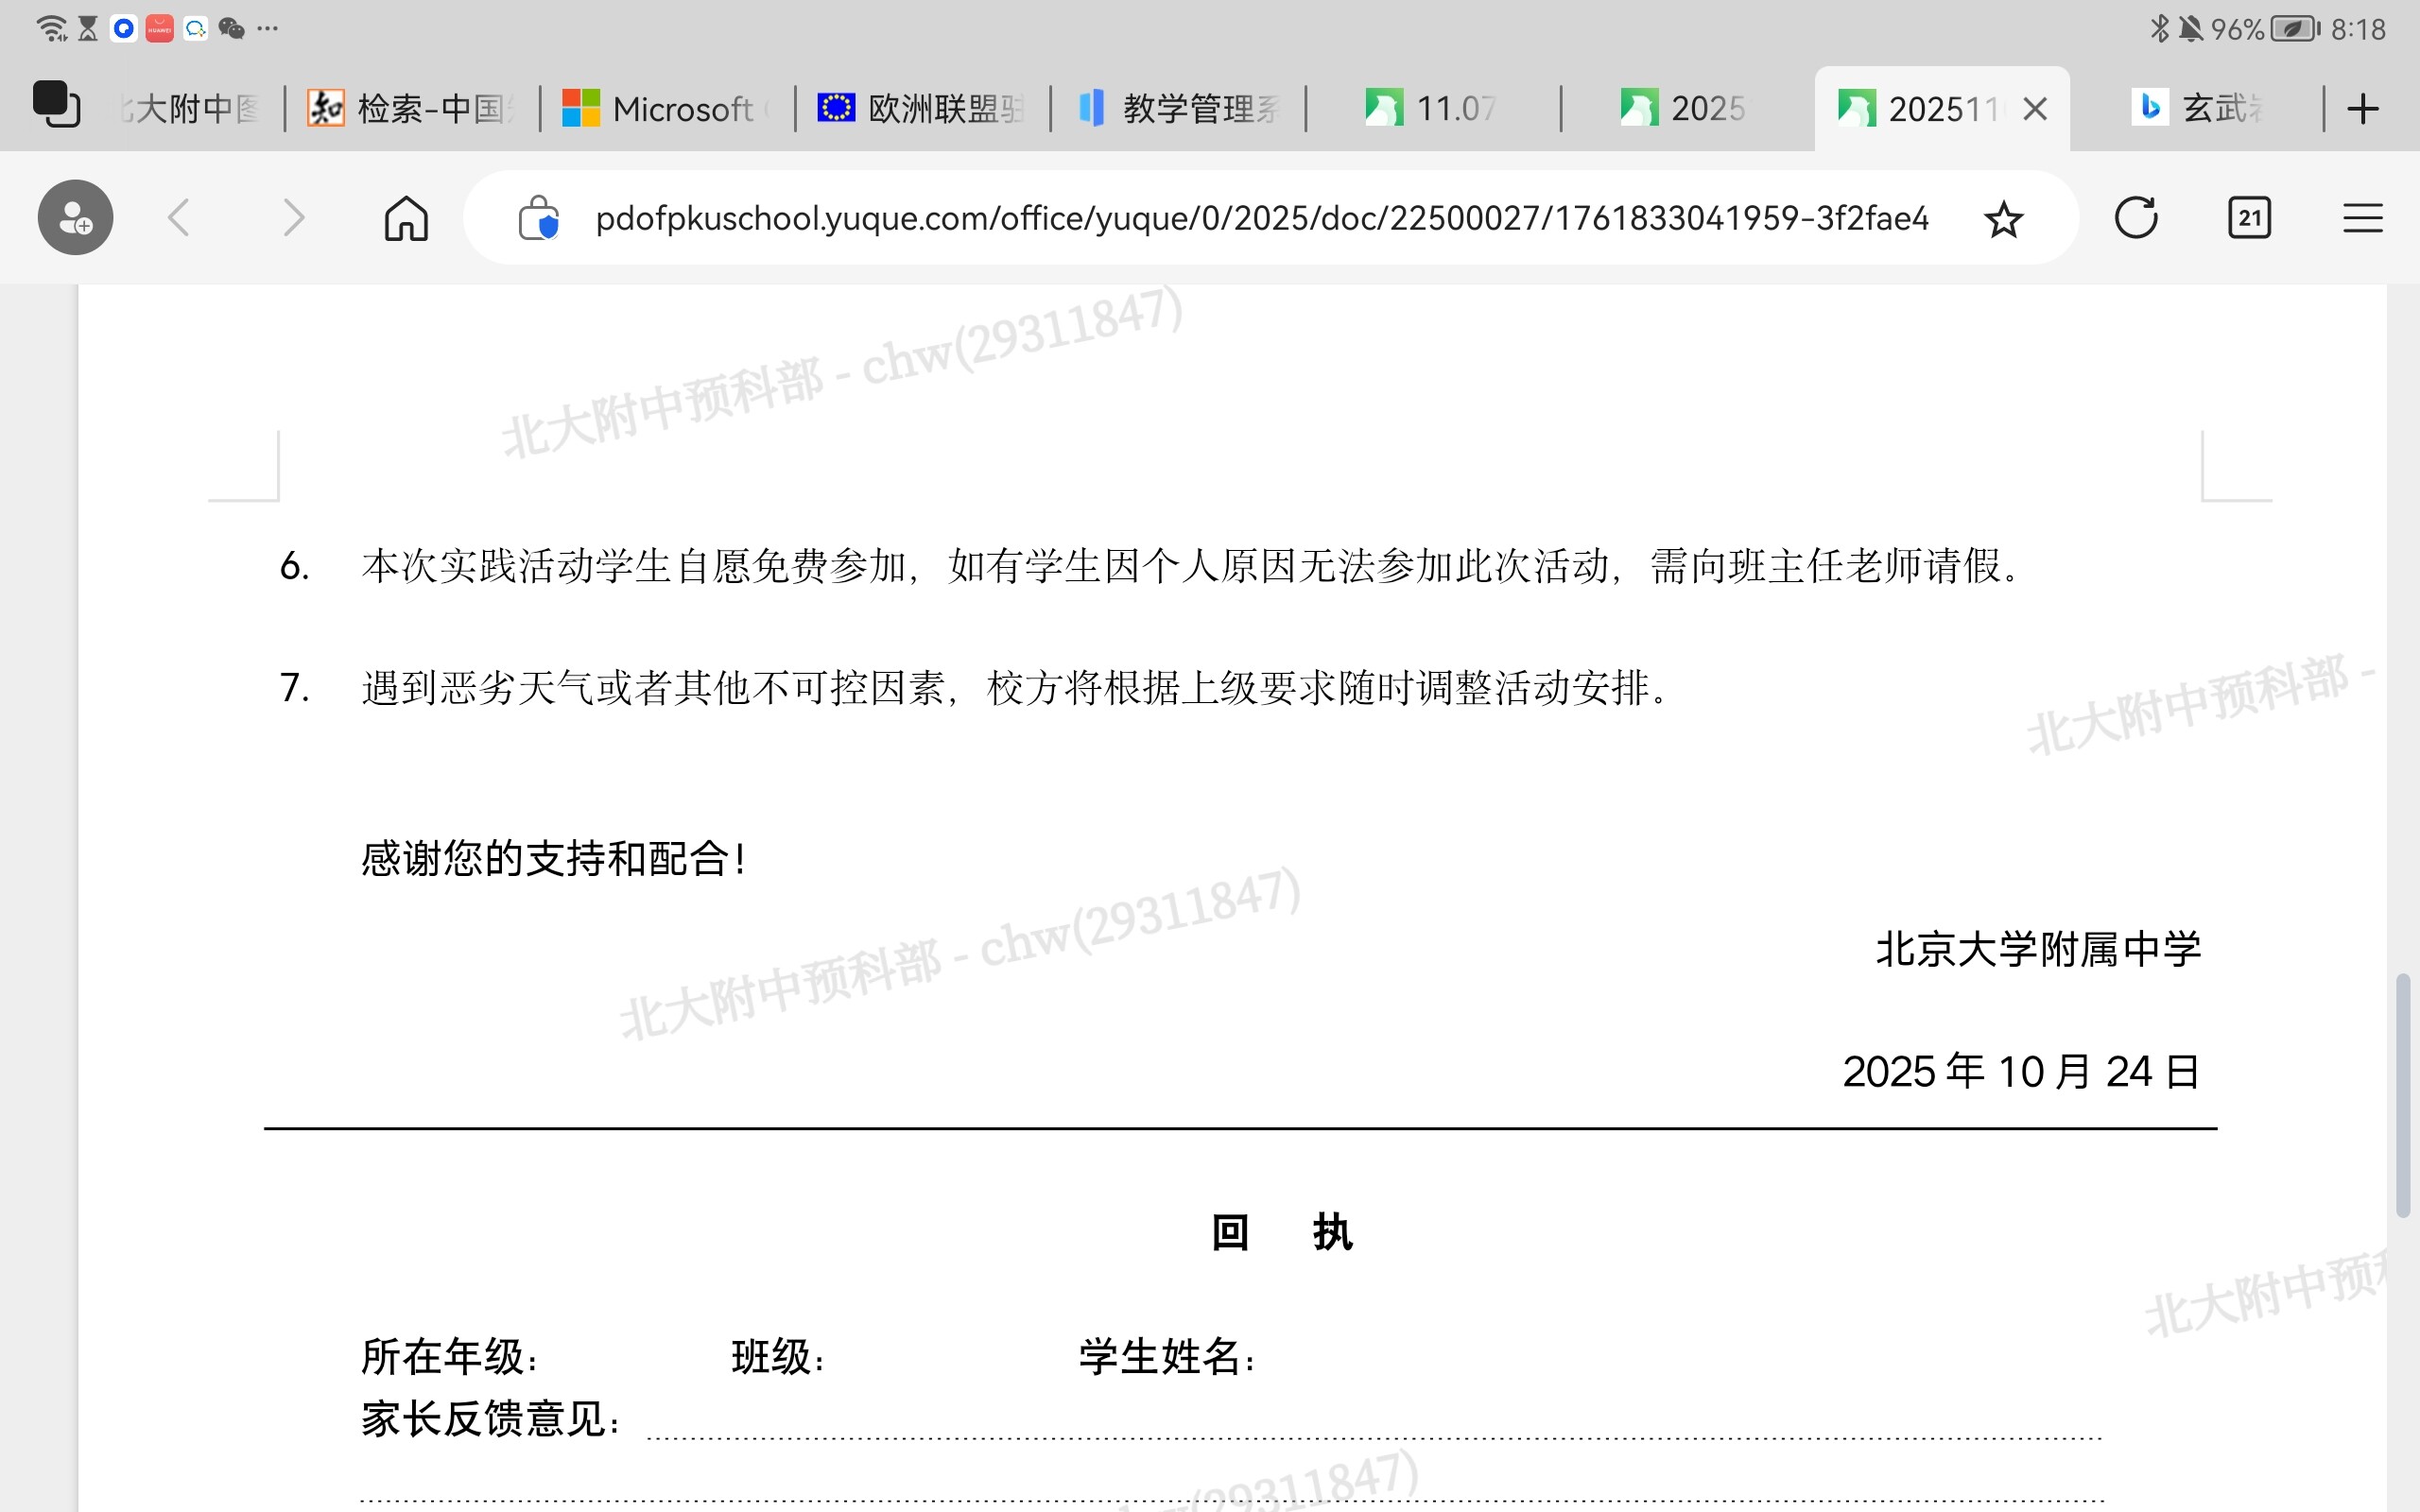Open the tab switcher showing 21
The height and width of the screenshot is (1512, 2420).
point(2249,218)
